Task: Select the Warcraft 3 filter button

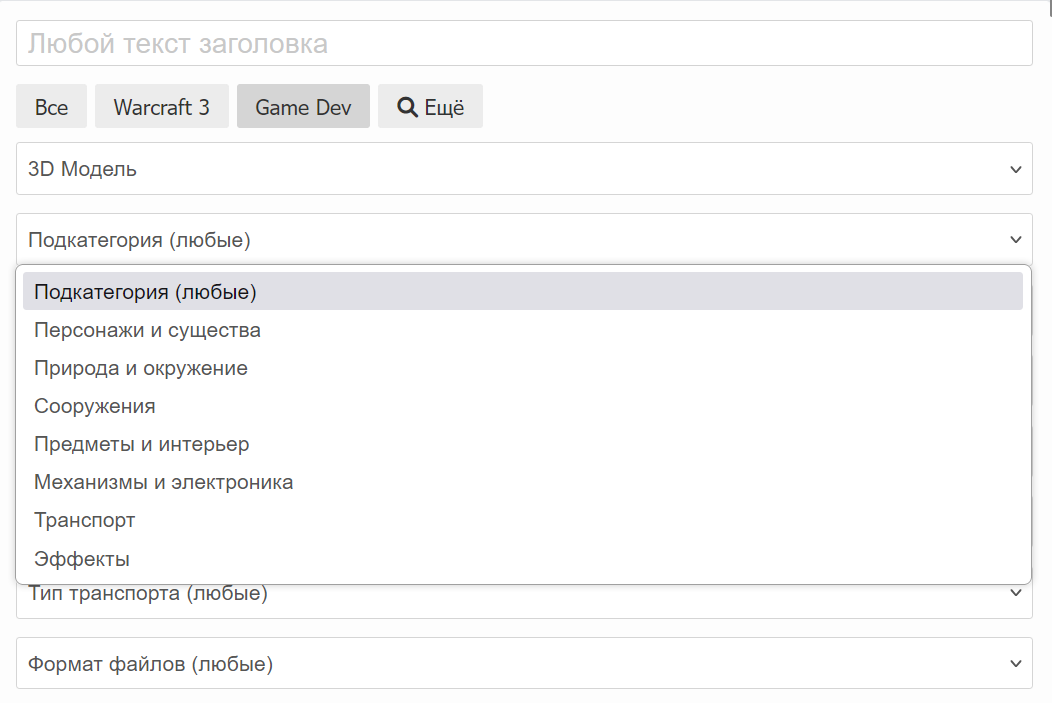Action: pyautogui.click(x=162, y=107)
